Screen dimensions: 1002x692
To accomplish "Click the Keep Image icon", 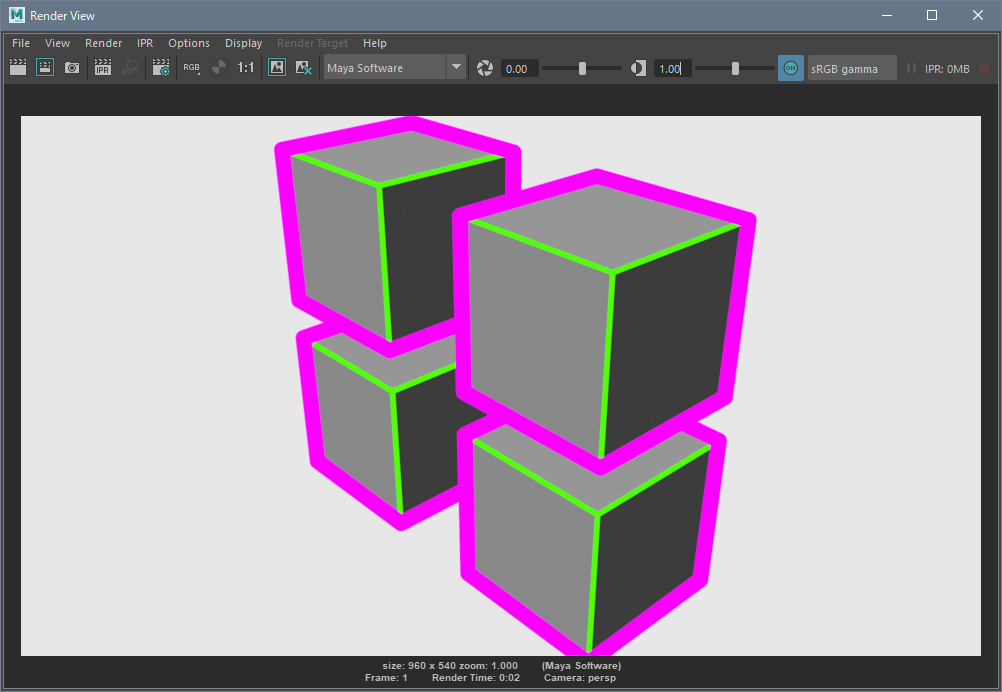I will coord(277,68).
